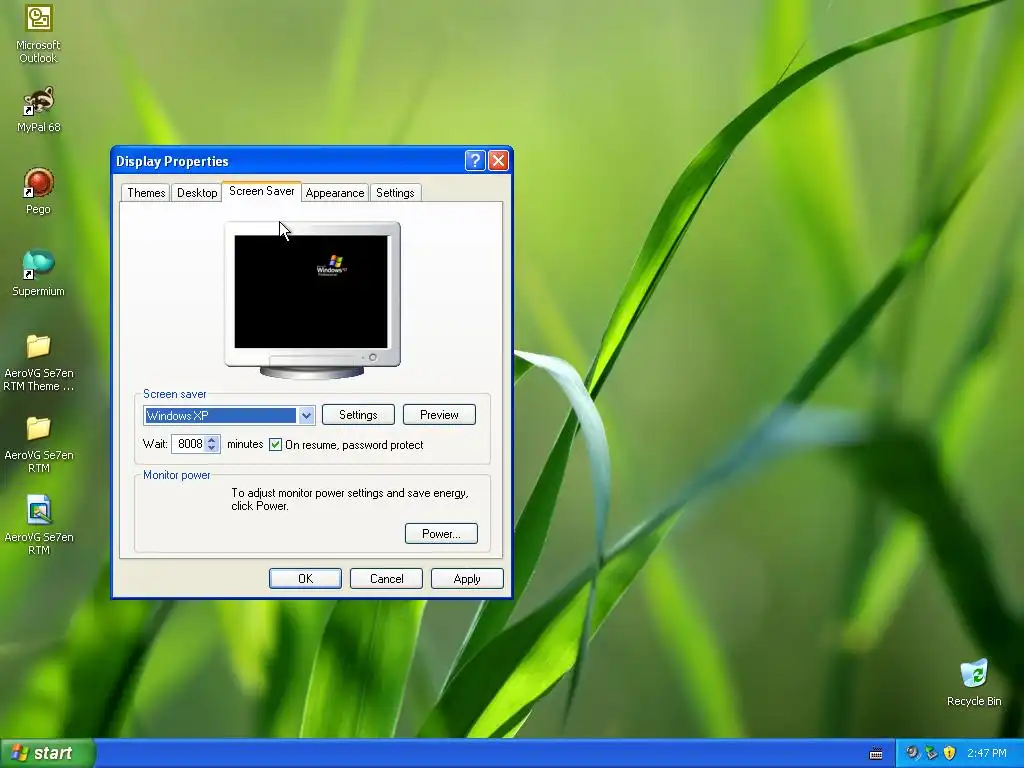Image resolution: width=1024 pixels, height=768 pixels.
Task: Close the Display Properties window
Action: pyautogui.click(x=498, y=161)
